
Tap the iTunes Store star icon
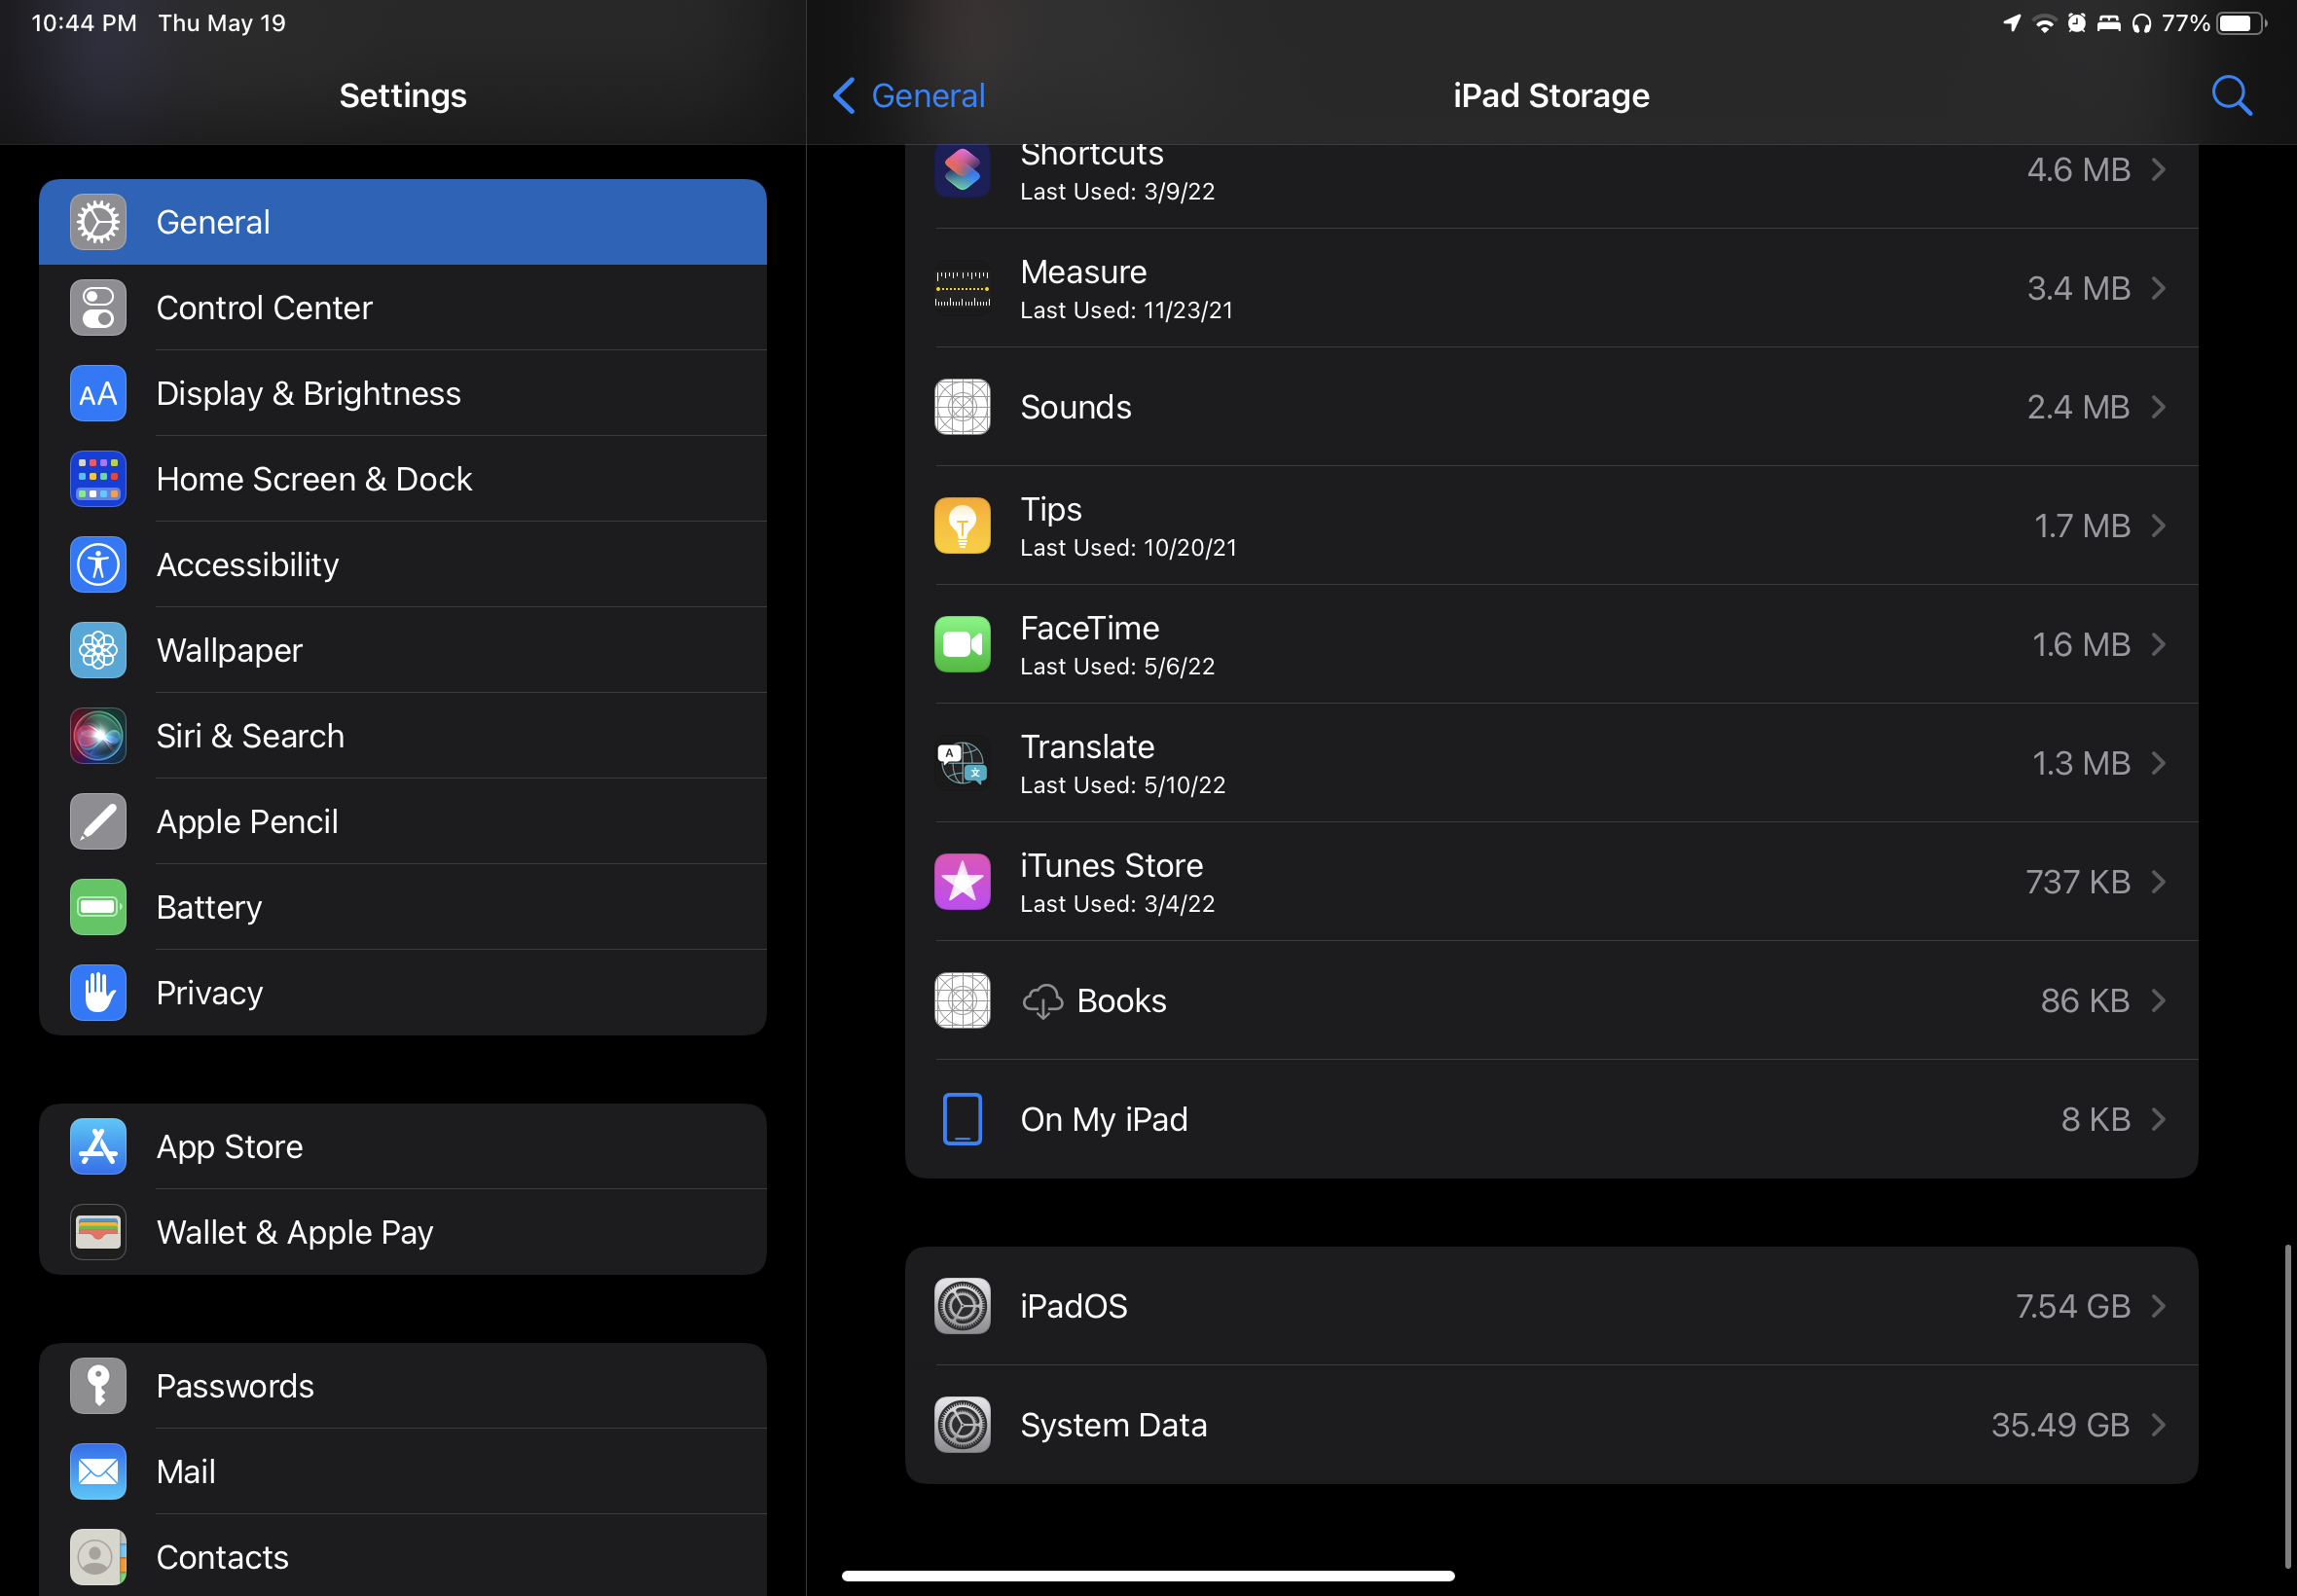[x=962, y=882]
